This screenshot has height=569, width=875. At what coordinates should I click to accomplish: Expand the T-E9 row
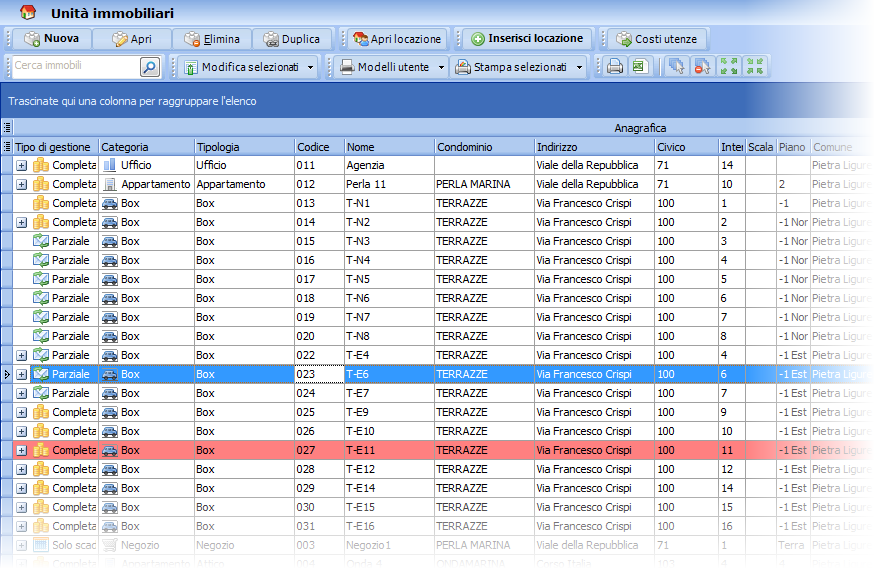click(21, 412)
